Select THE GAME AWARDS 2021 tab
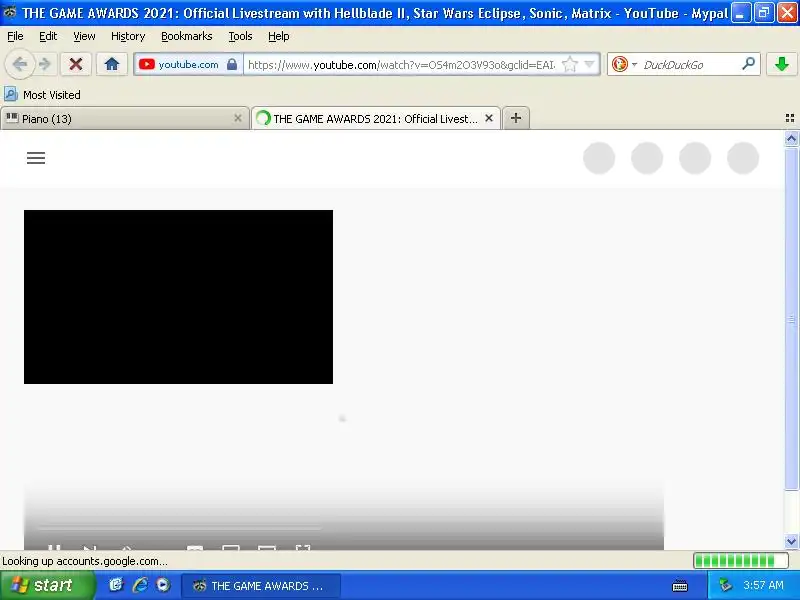The image size is (800, 600). tap(376, 119)
